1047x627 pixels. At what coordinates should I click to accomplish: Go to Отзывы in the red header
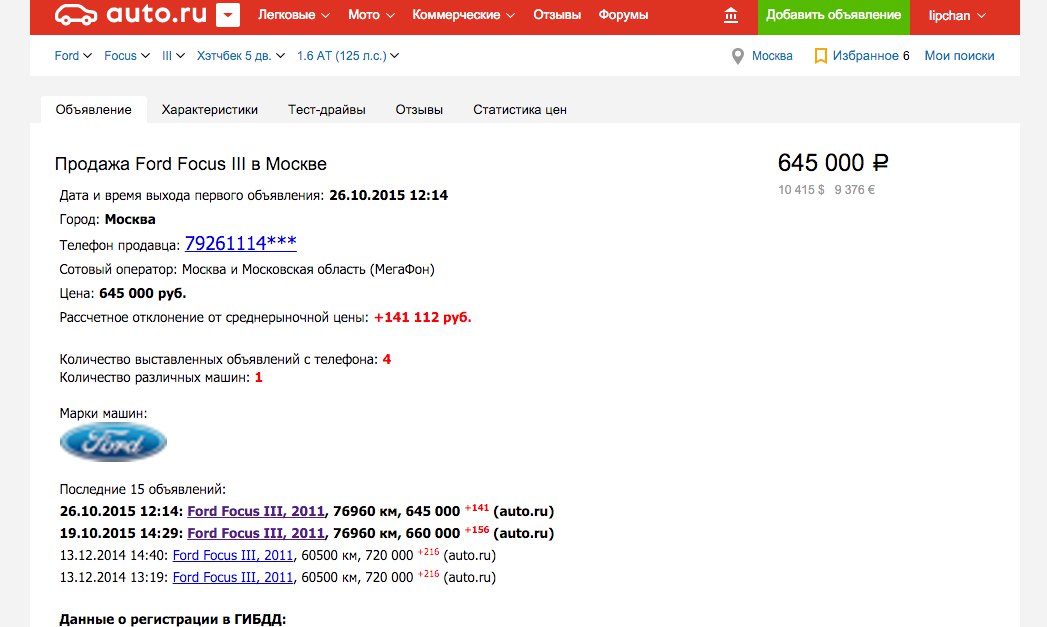click(x=557, y=15)
